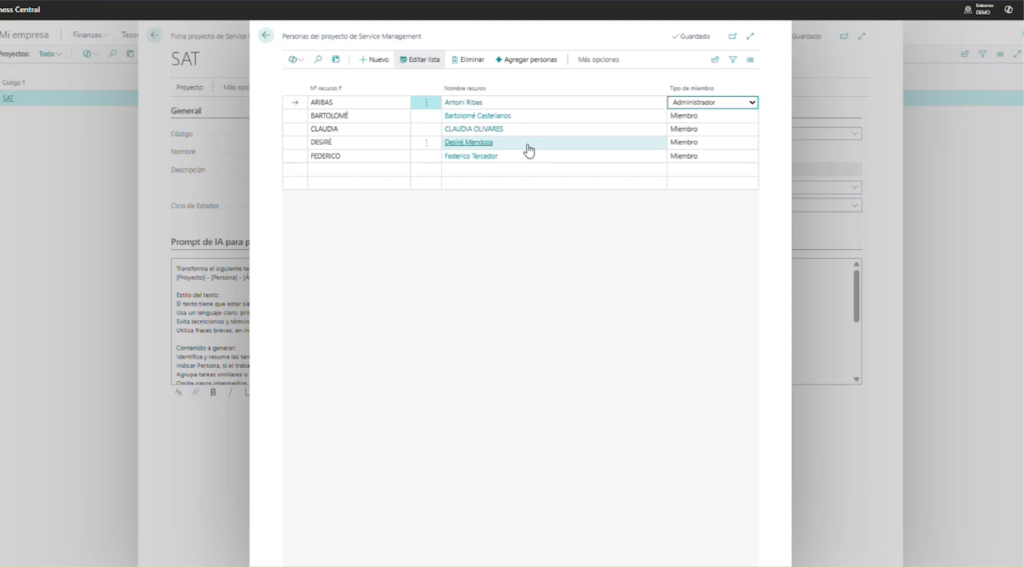Sort by the Nº recurso column header

[326, 88]
